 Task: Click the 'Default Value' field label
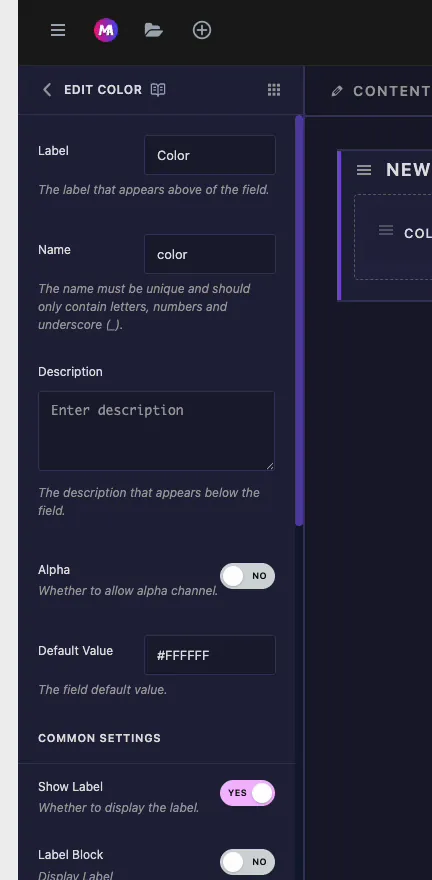tap(75, 651)
